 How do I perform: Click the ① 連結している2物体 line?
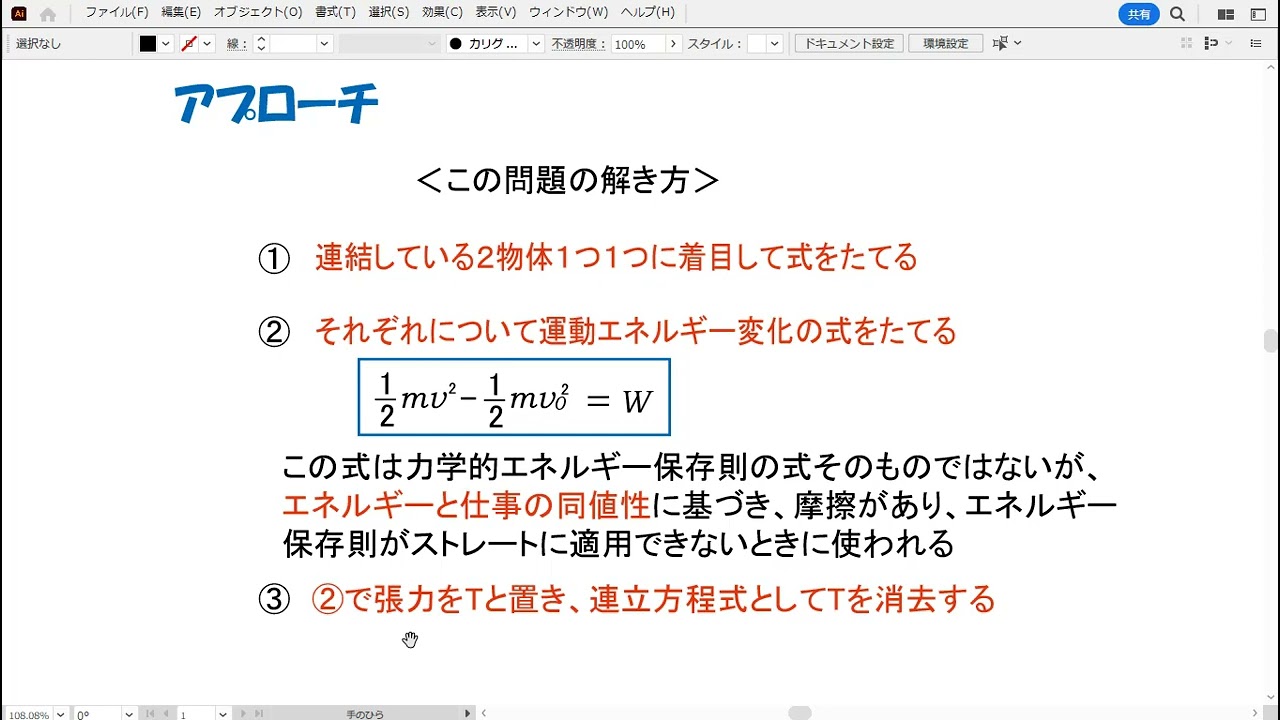[588, 258]
